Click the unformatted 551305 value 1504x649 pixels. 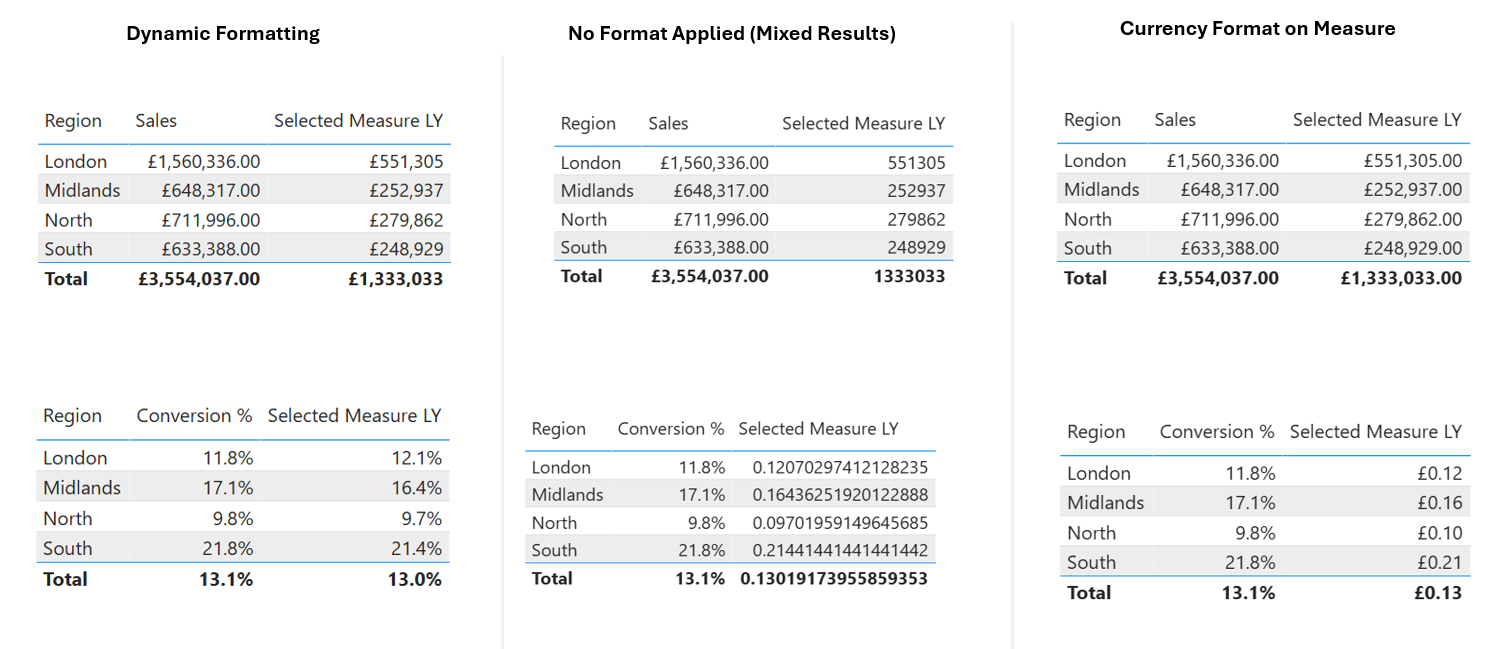pyautogui.click(x=915, y=163)
